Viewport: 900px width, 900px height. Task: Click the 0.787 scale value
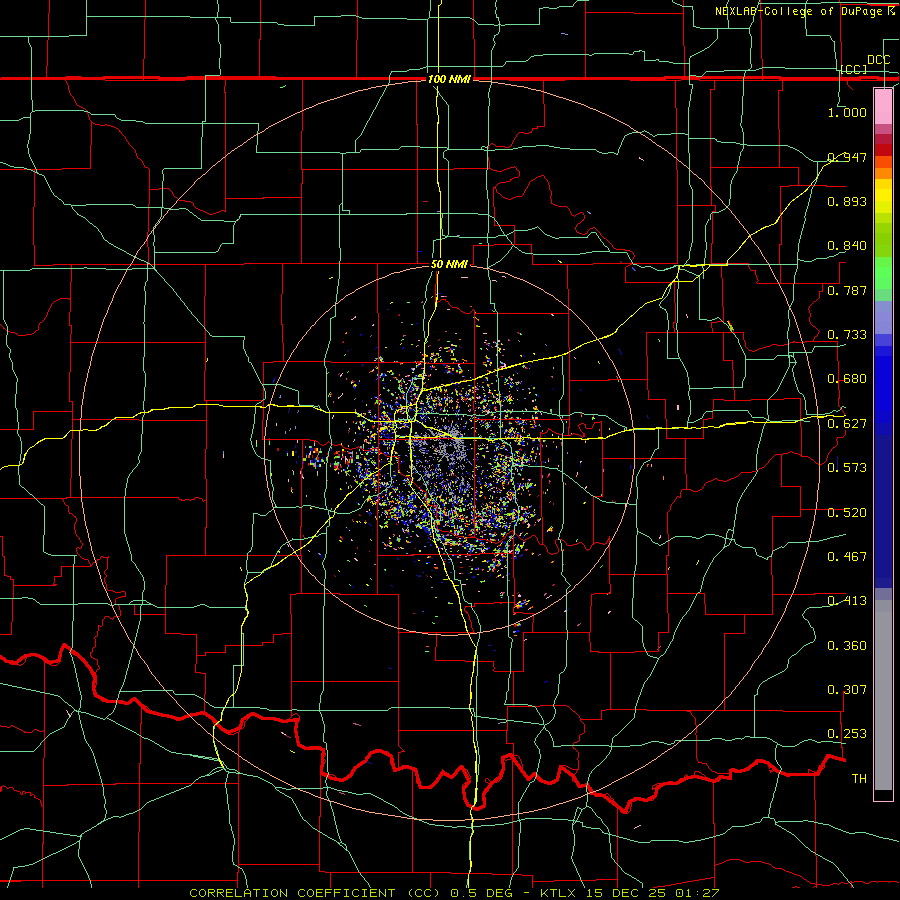click(847, 290)
